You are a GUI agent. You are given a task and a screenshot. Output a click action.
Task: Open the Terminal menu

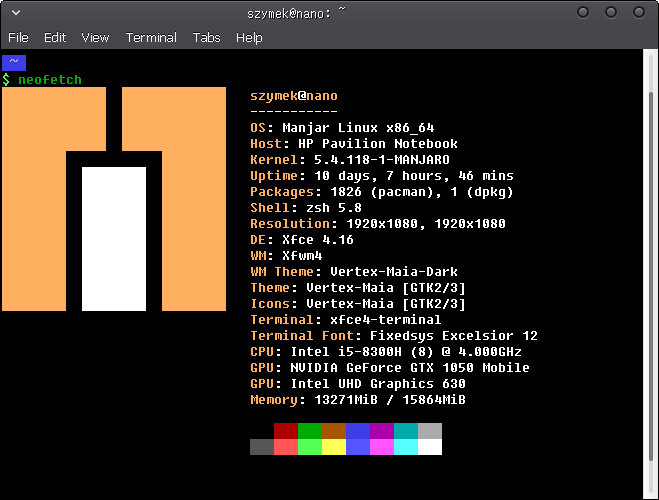pos(151,38)
